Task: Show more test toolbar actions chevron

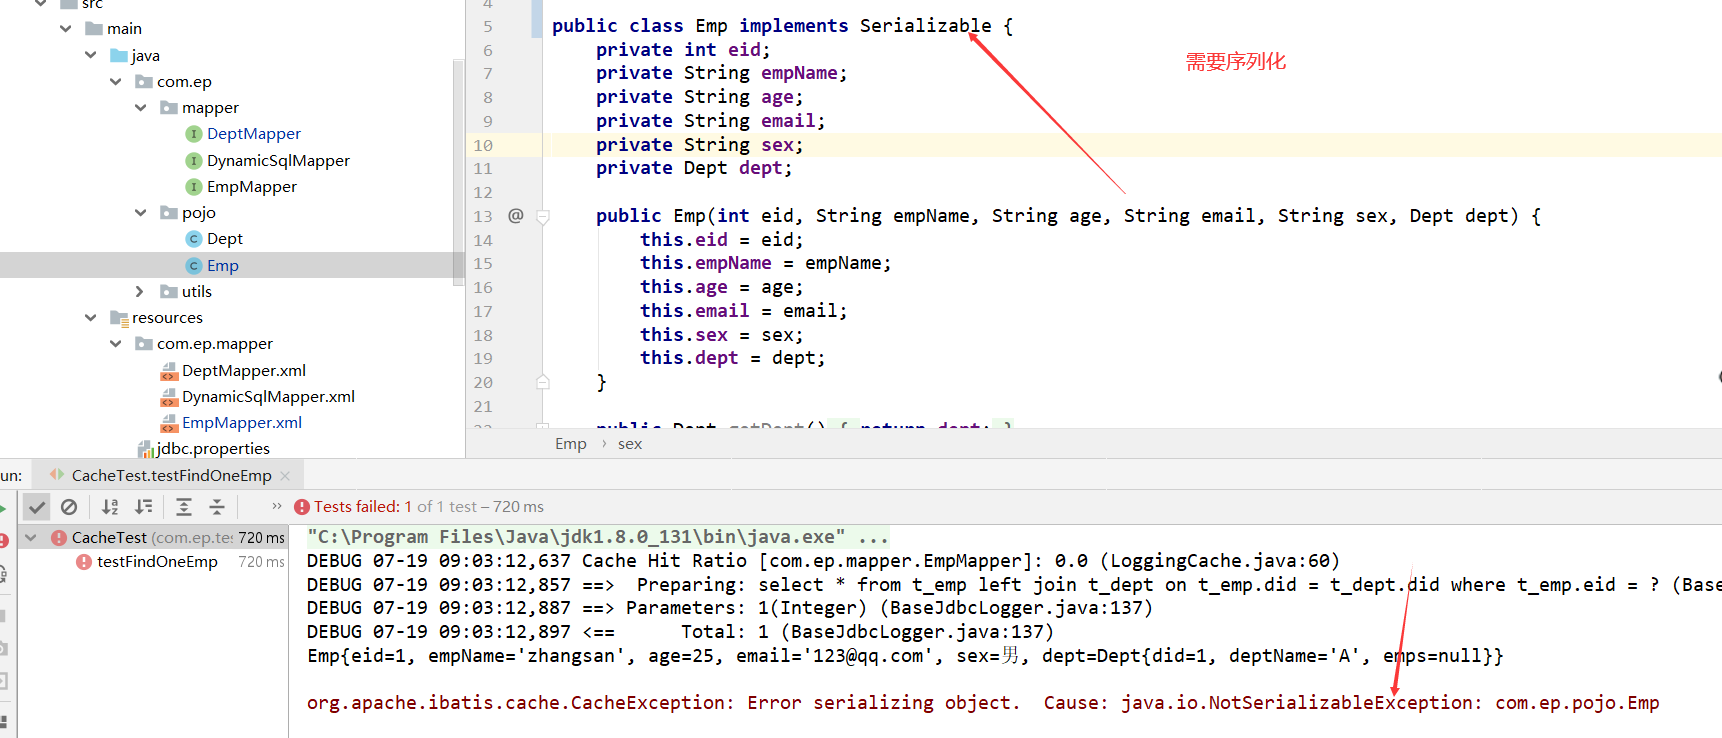Action: pyautogui.click(x=277, y=506)
